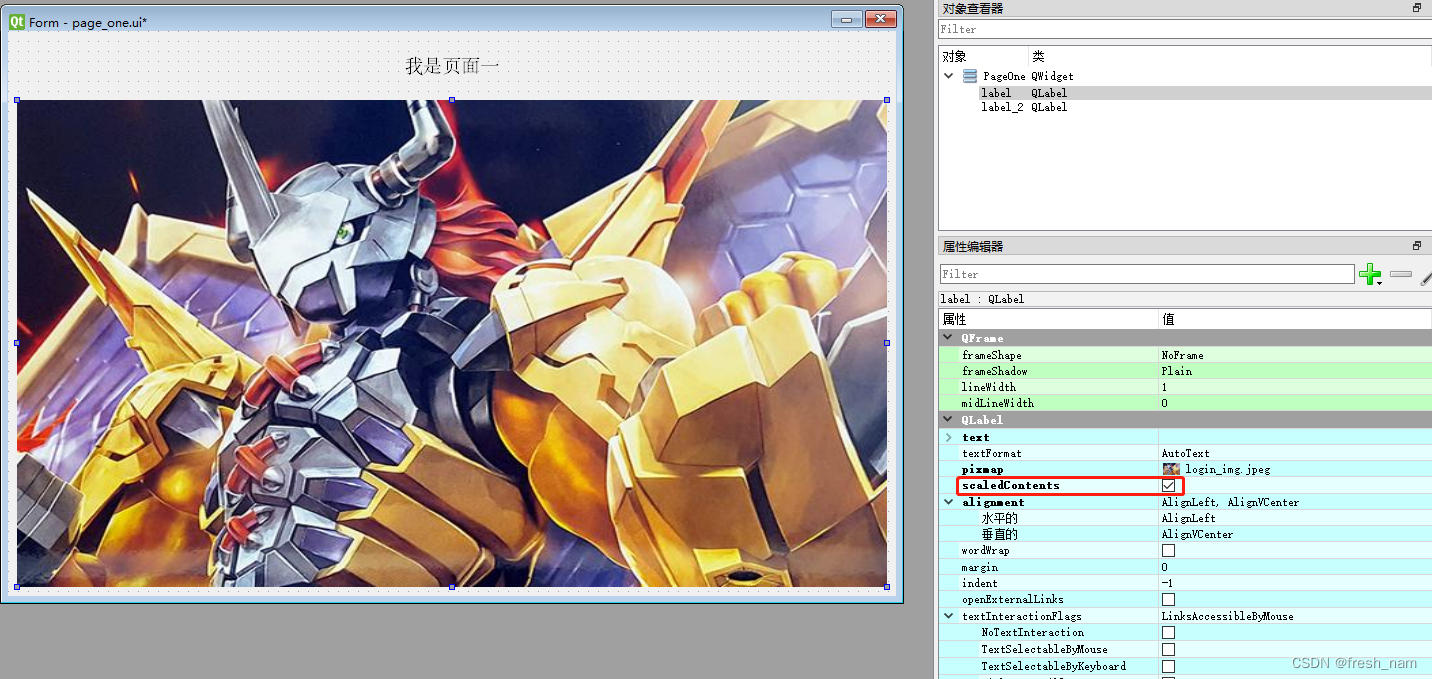Click the 对象查看器 Filter input field

1185,29
